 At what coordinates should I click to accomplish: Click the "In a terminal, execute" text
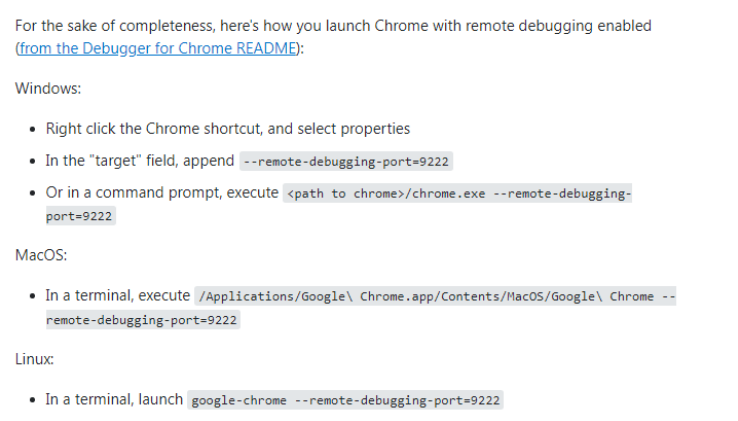click(117, 295)
